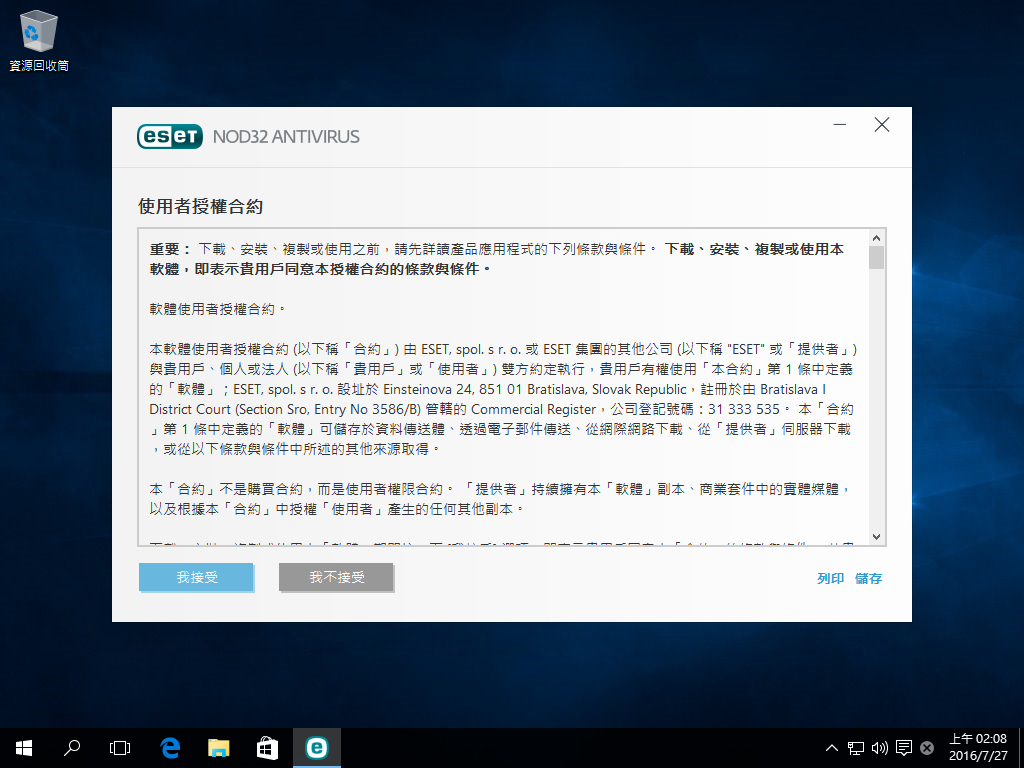
Task: Click the 我接受 accept button
Action: [196, 577]
